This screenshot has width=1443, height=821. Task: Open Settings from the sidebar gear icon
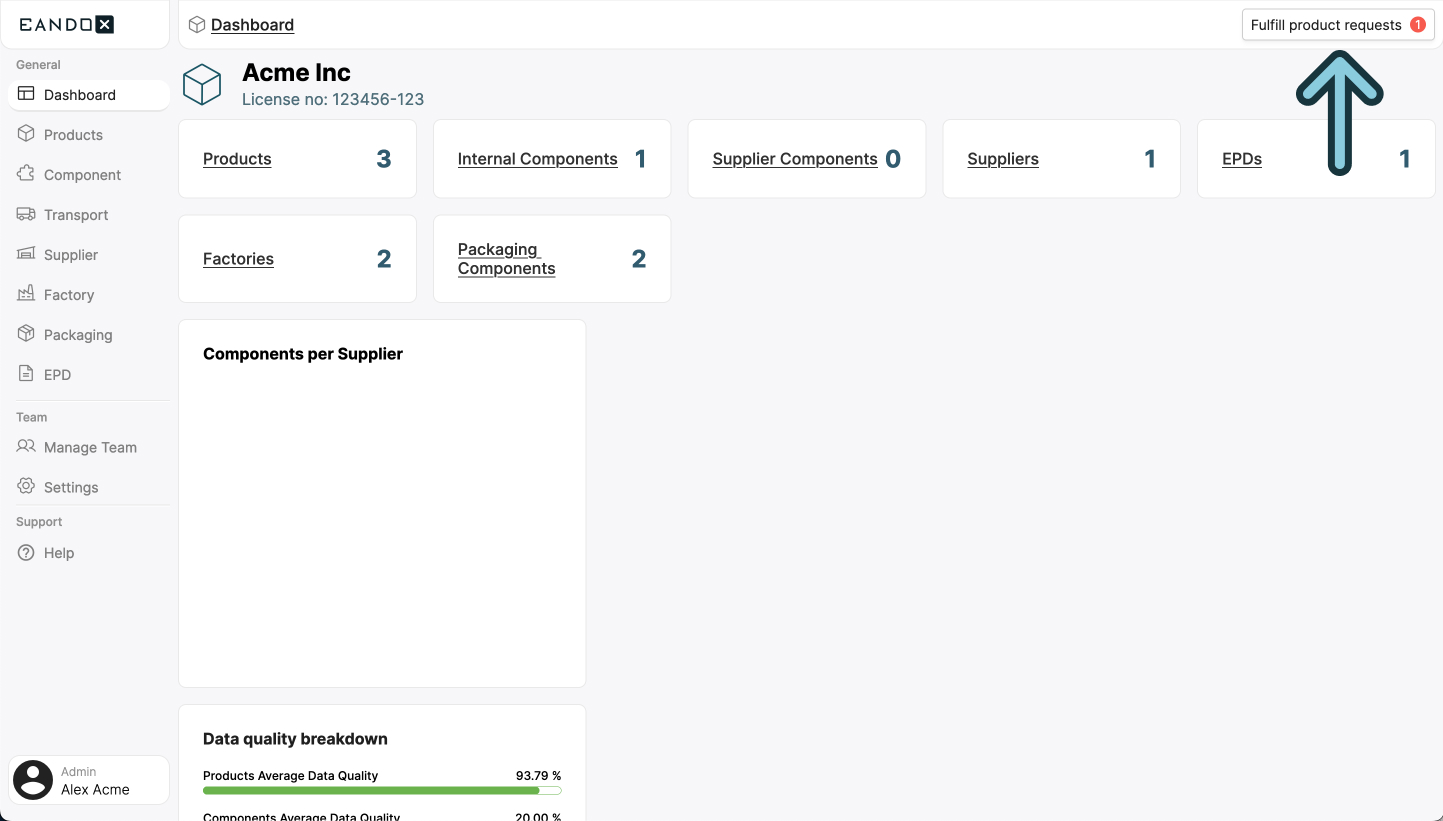coord(26,487)
